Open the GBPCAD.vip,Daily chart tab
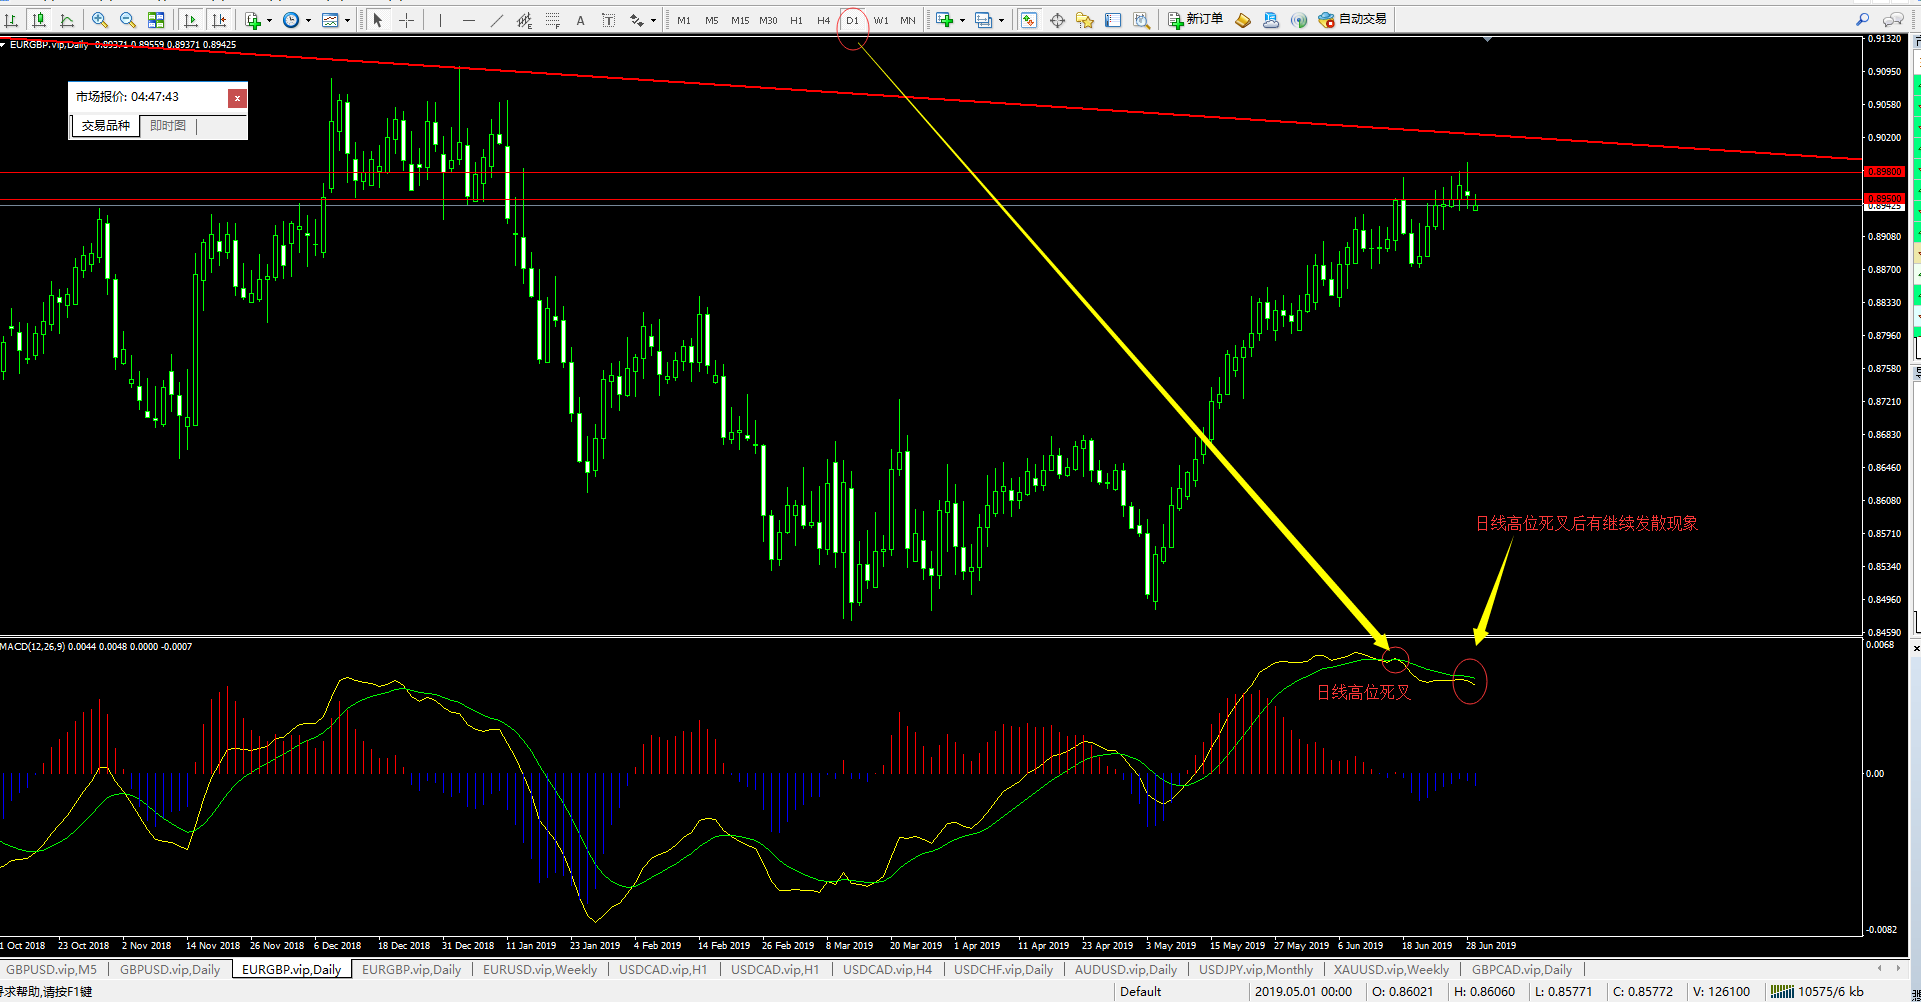This screenshot has height=1002, width=1921. (1522, 969)
